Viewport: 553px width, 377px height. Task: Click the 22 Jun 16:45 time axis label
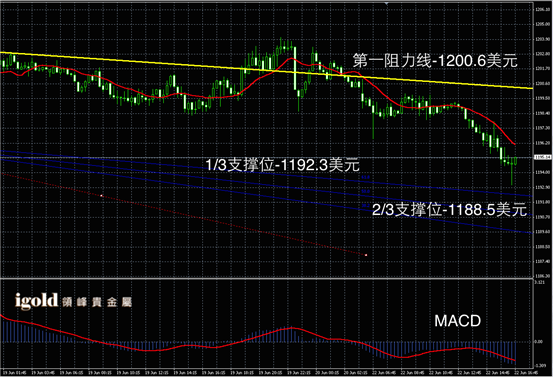(x=525, y=372)
